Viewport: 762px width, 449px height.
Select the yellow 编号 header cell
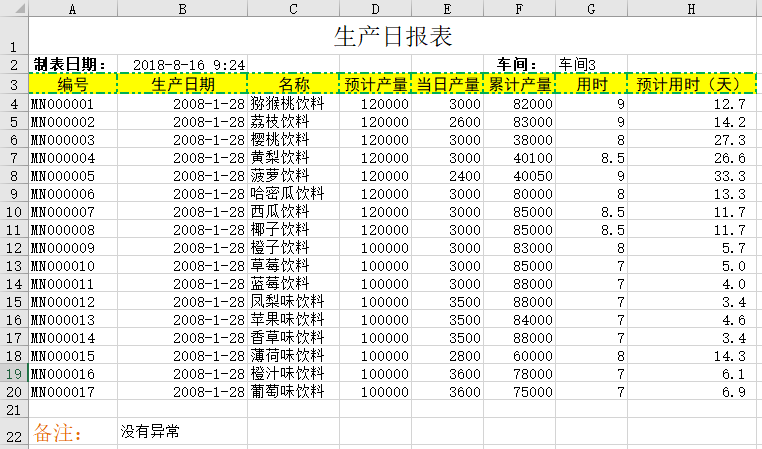[x=73, y=84]
